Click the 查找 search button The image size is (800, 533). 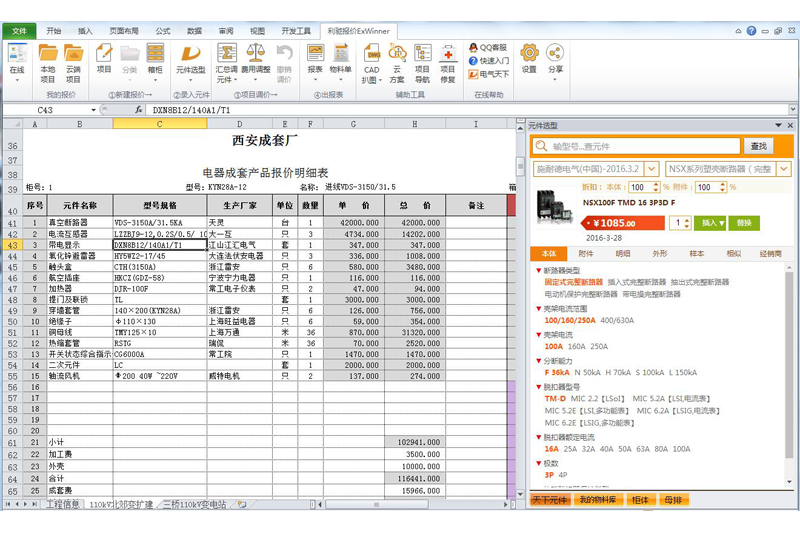[x=760, y=146]
